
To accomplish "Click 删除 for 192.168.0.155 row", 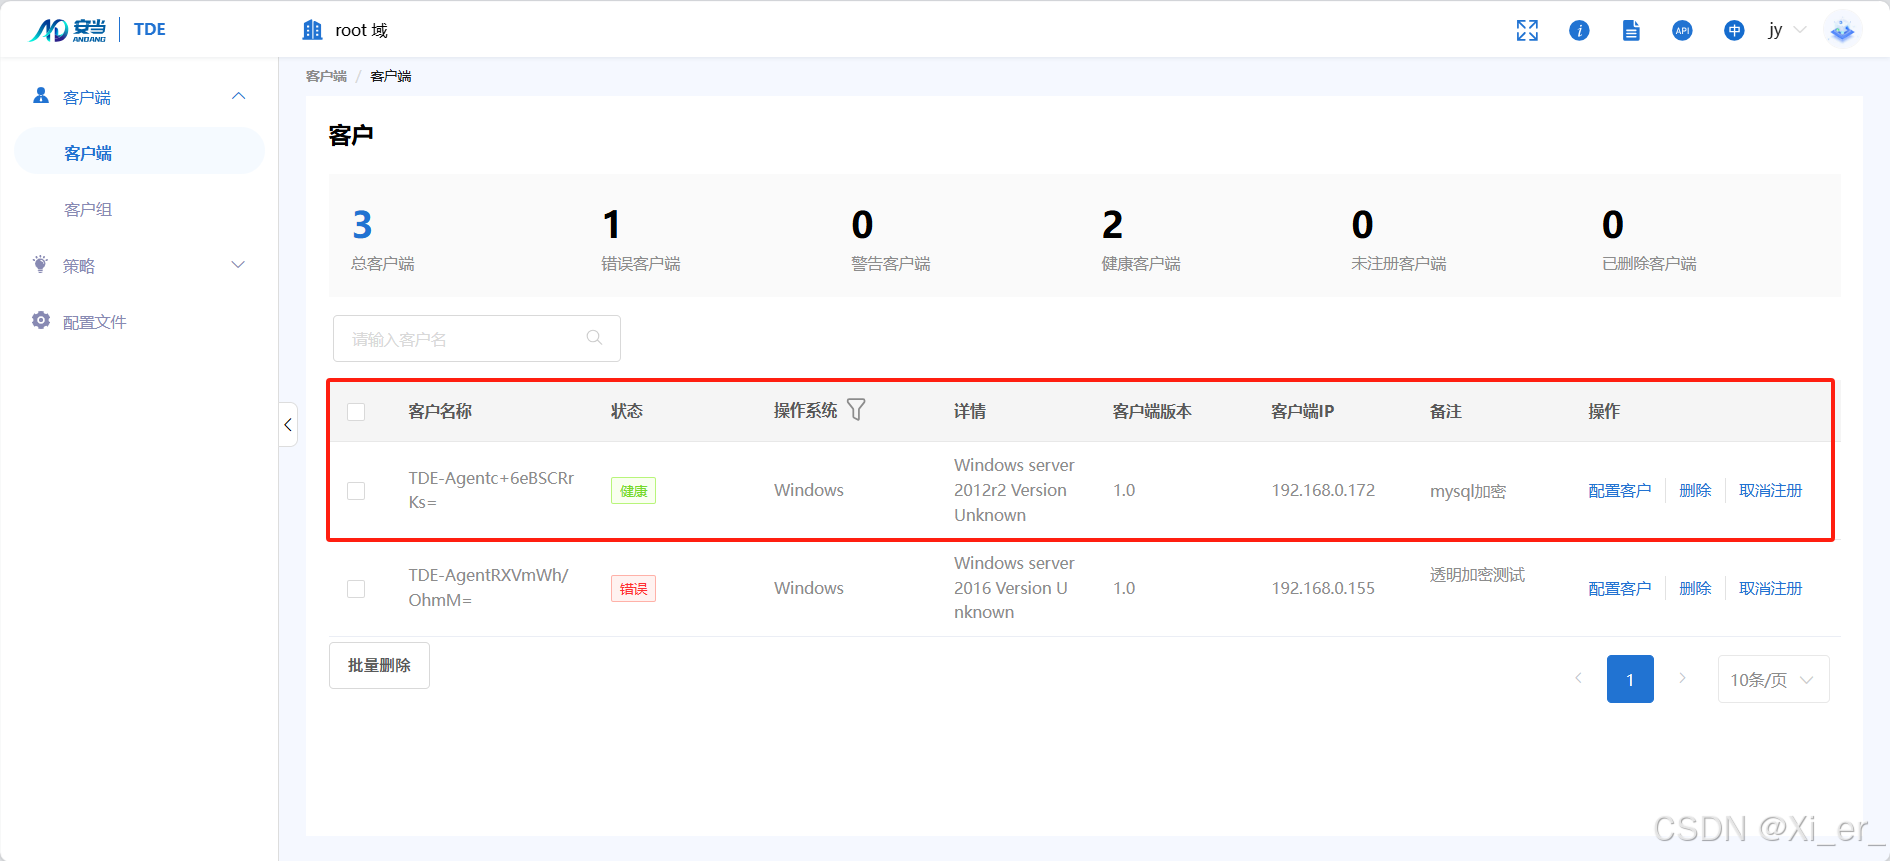I will (x=1695, y=589).
